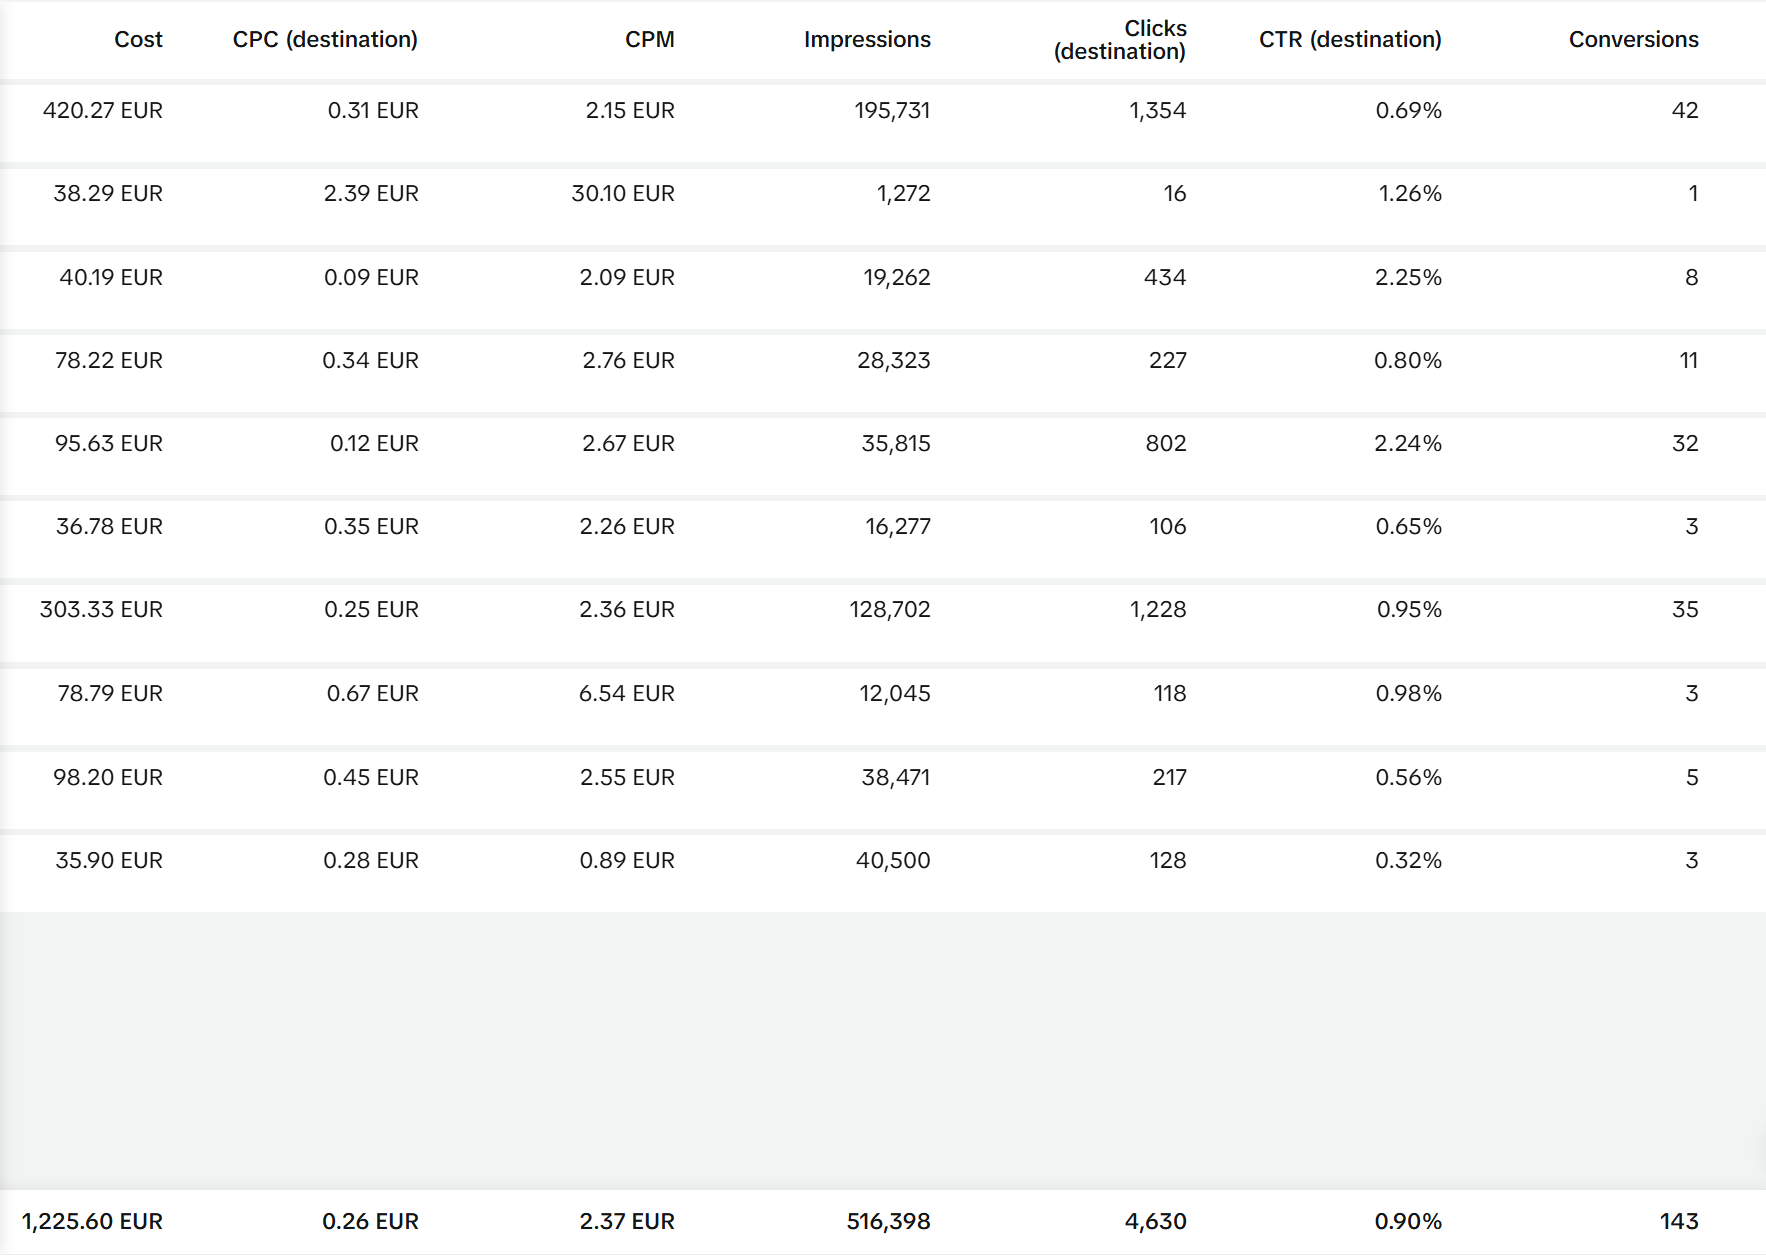Select the total CPM 2.37 EUR
Viewport: 1766px width, 1256px height.
coord(627,1222)
